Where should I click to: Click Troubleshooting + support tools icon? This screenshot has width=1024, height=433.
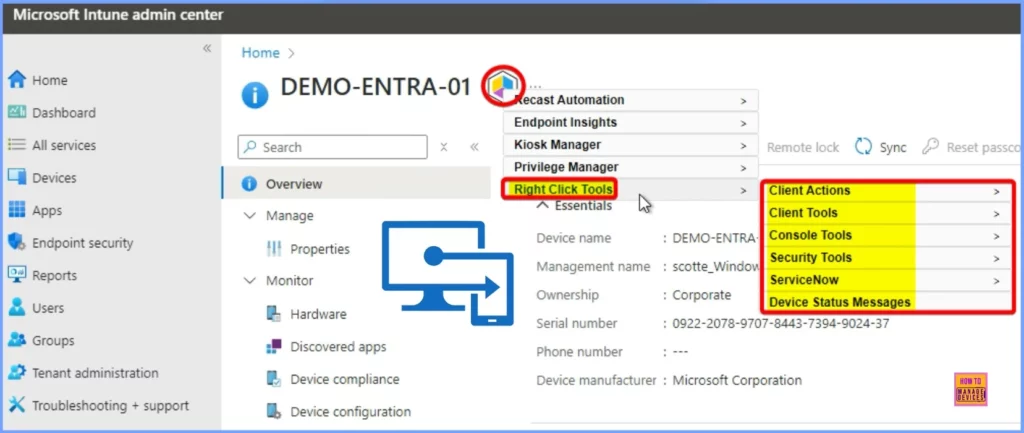(16, 406)
